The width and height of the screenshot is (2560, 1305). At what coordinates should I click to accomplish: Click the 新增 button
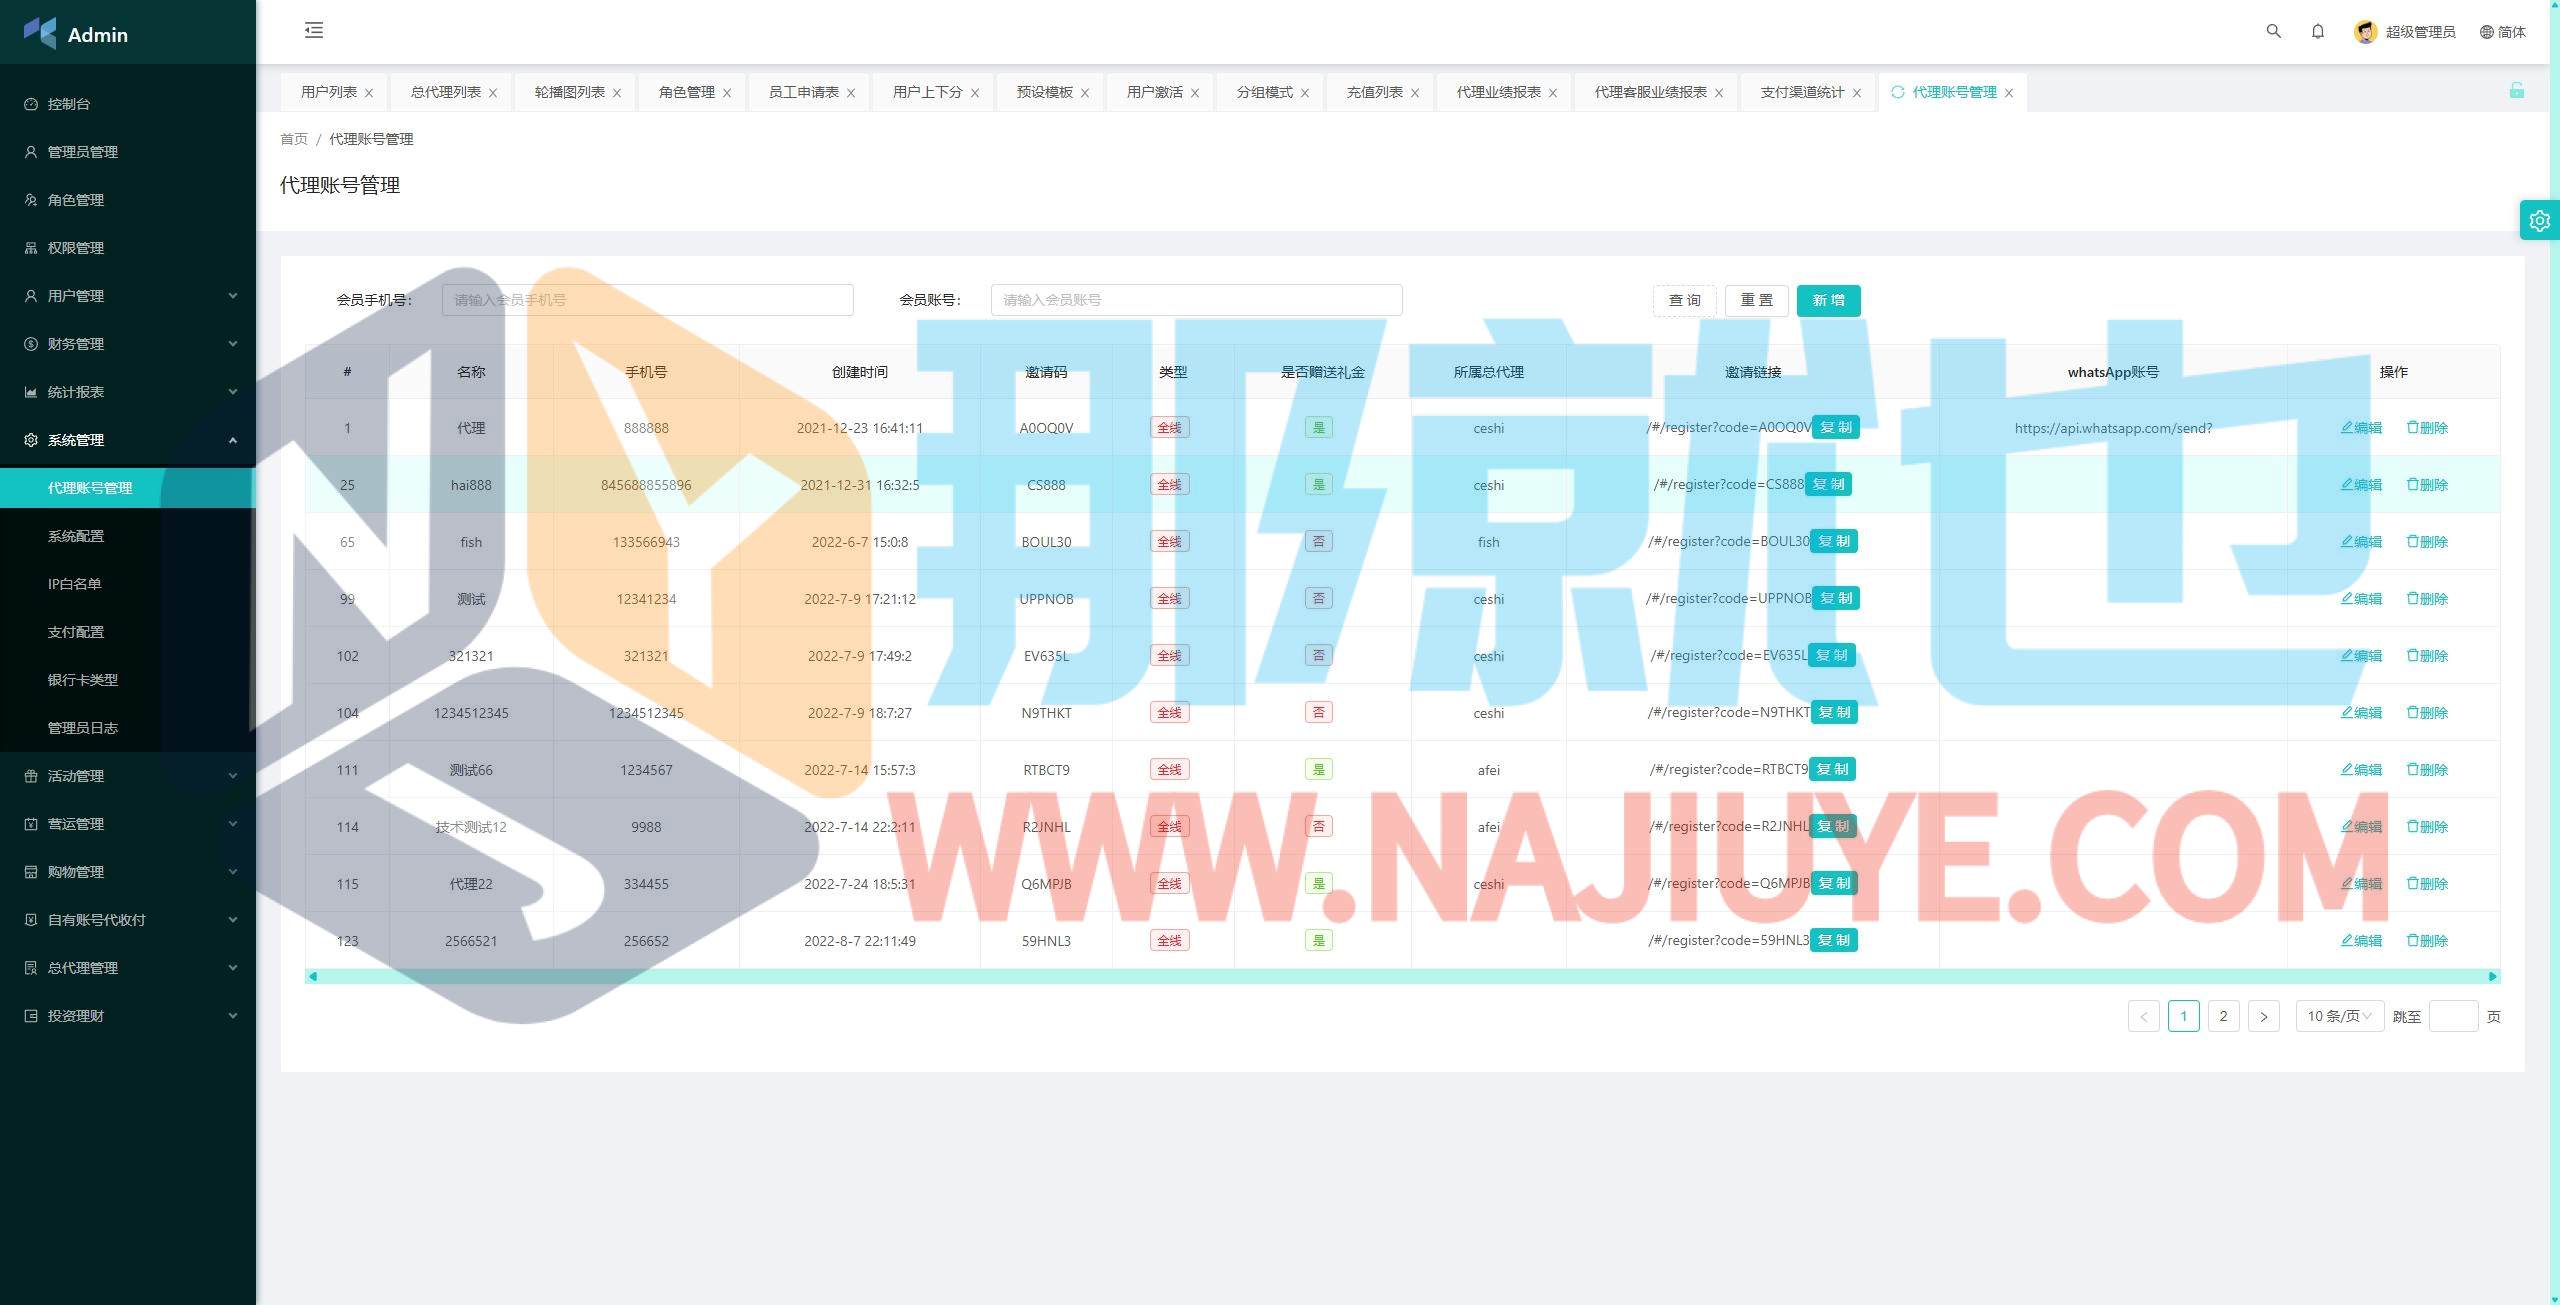point(1827,300)
